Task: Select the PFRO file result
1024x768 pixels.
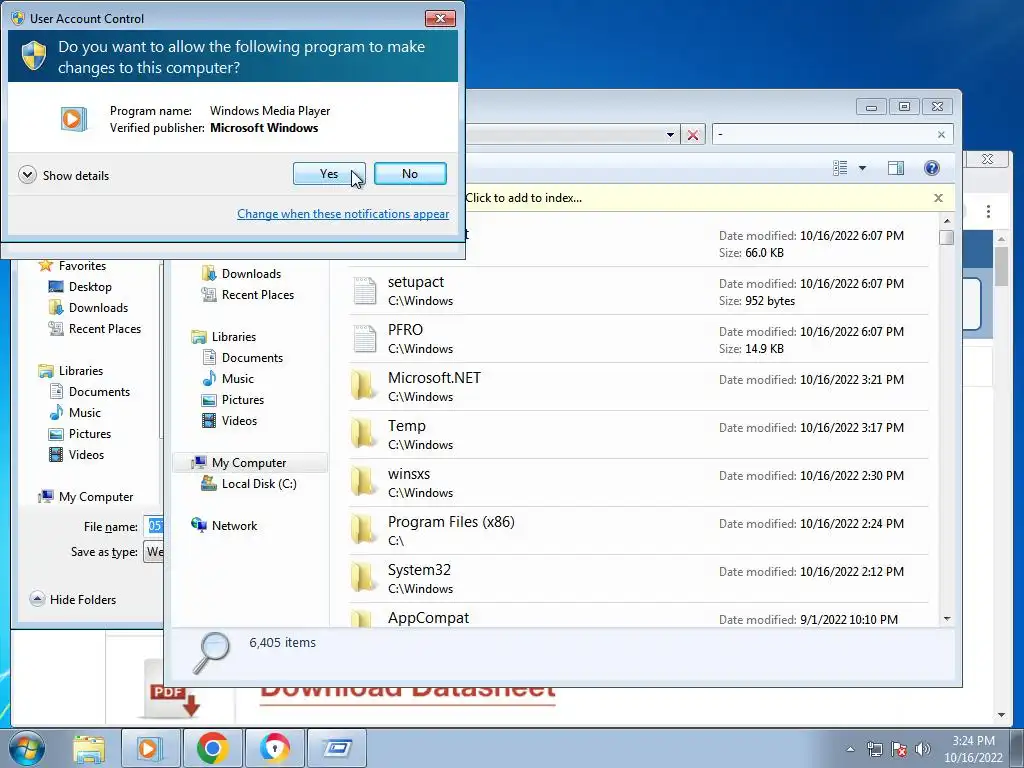Action: click(638, 339)
